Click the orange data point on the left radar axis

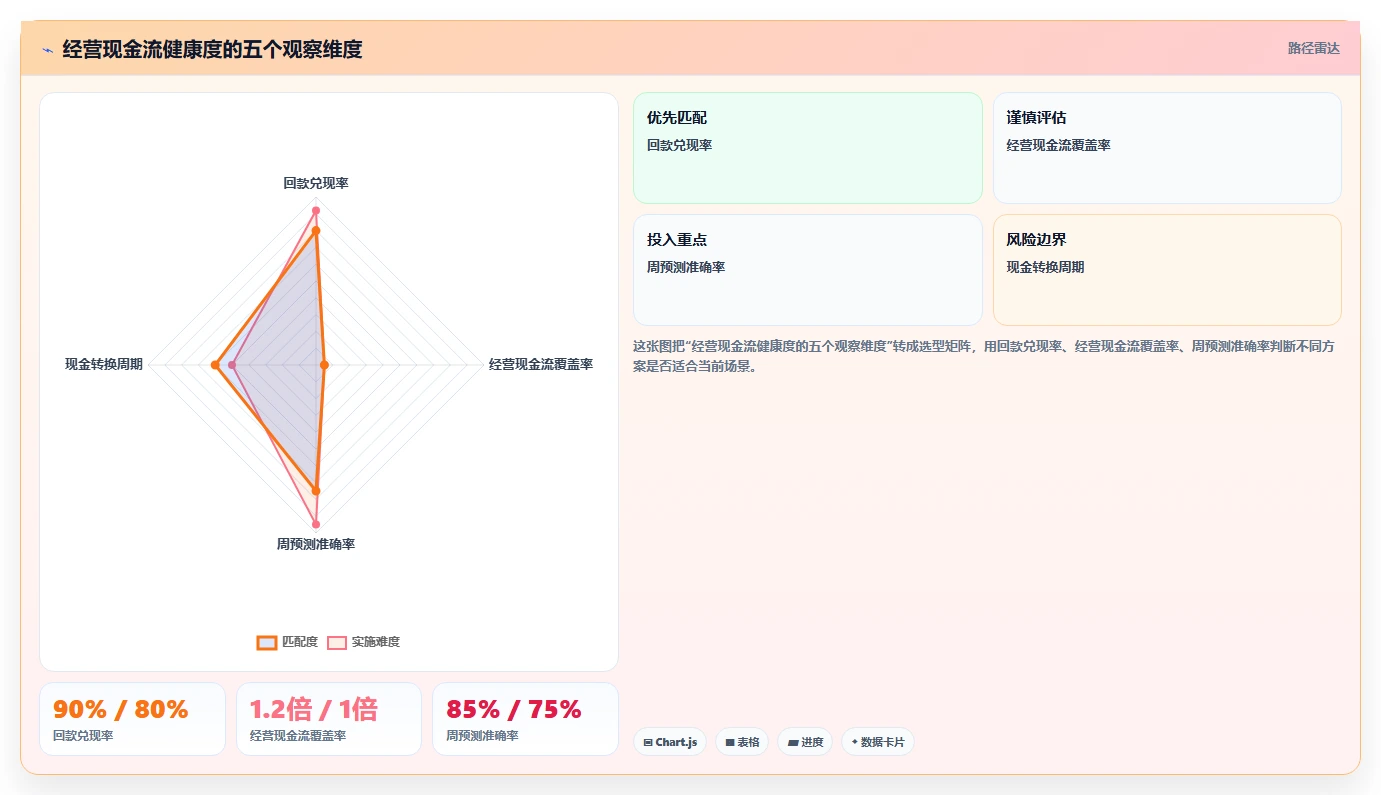tap(215, 365)
